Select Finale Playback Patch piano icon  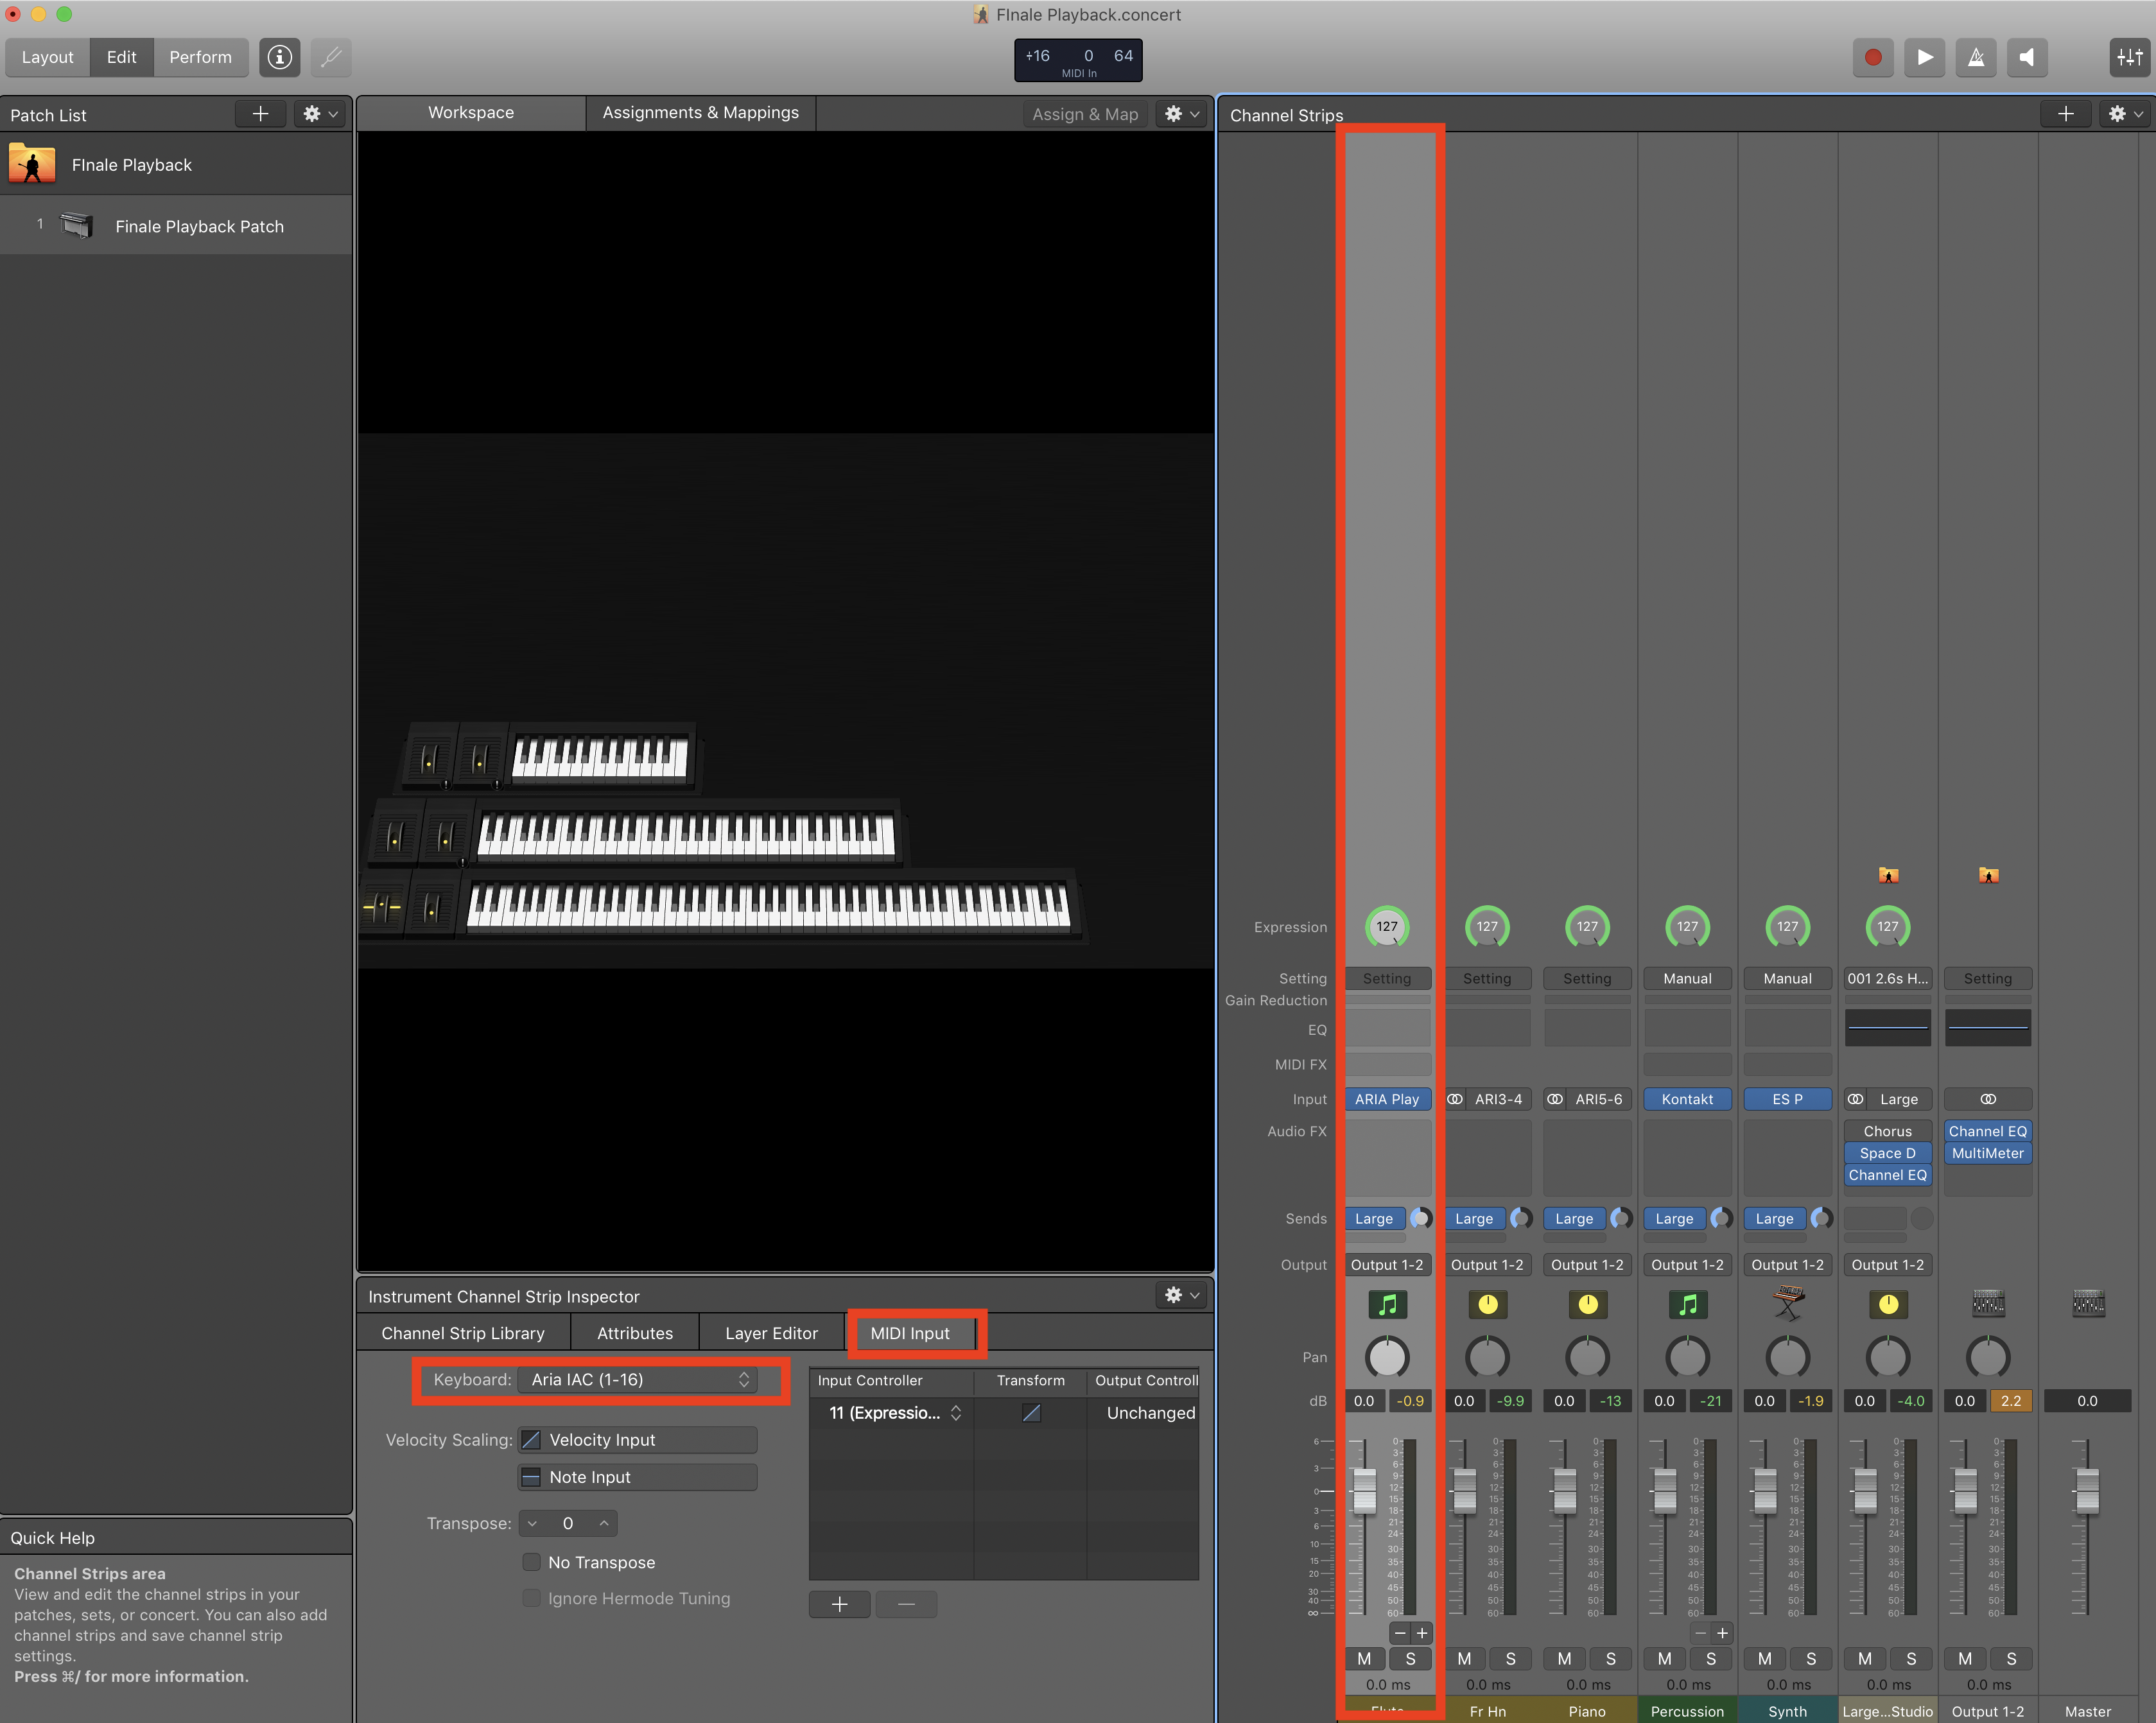[x=77, y=226]
